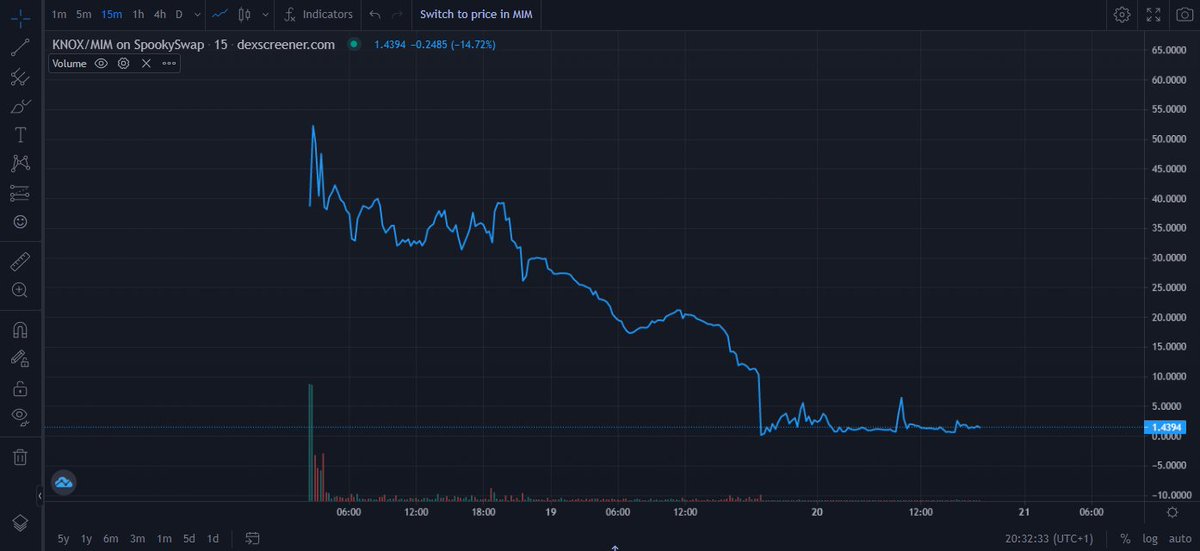Select the ruler measure tool
Viewport: 1200px width, 551px height.
(x=19, y=261)
